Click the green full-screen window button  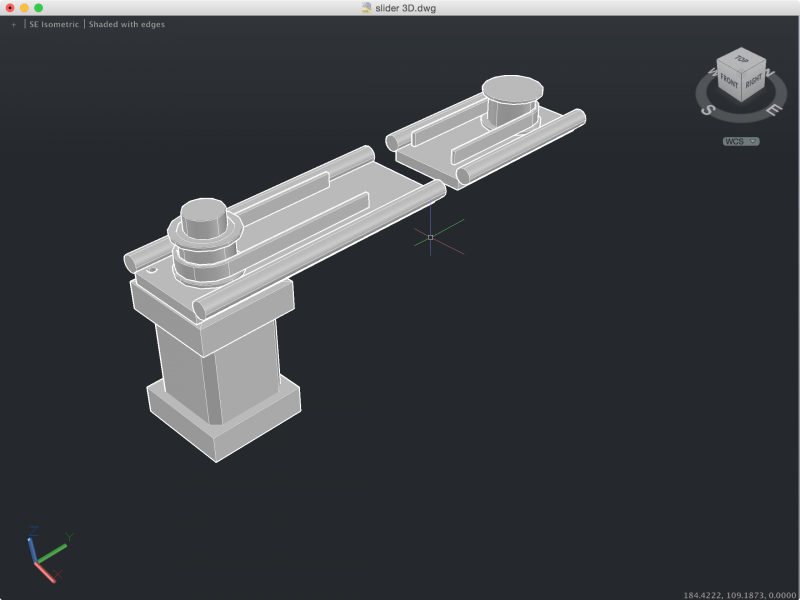39,8
